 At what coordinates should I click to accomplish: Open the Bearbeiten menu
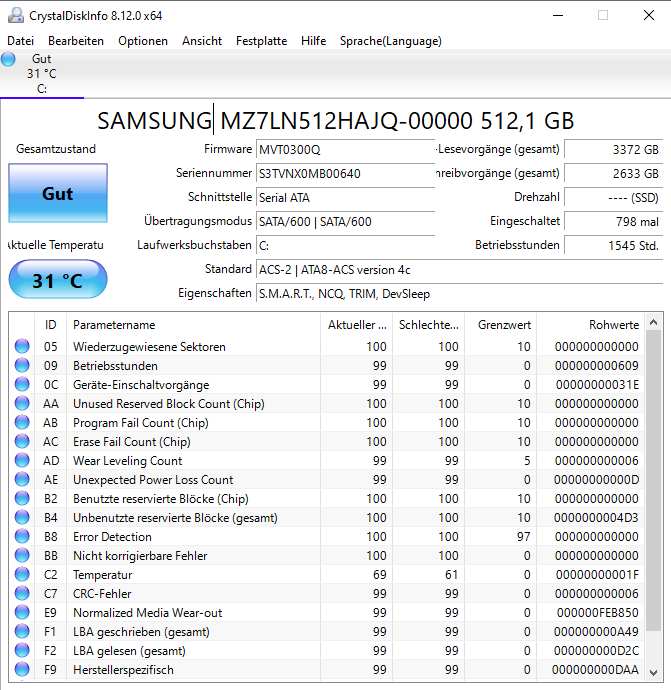[x=76, y=41]
